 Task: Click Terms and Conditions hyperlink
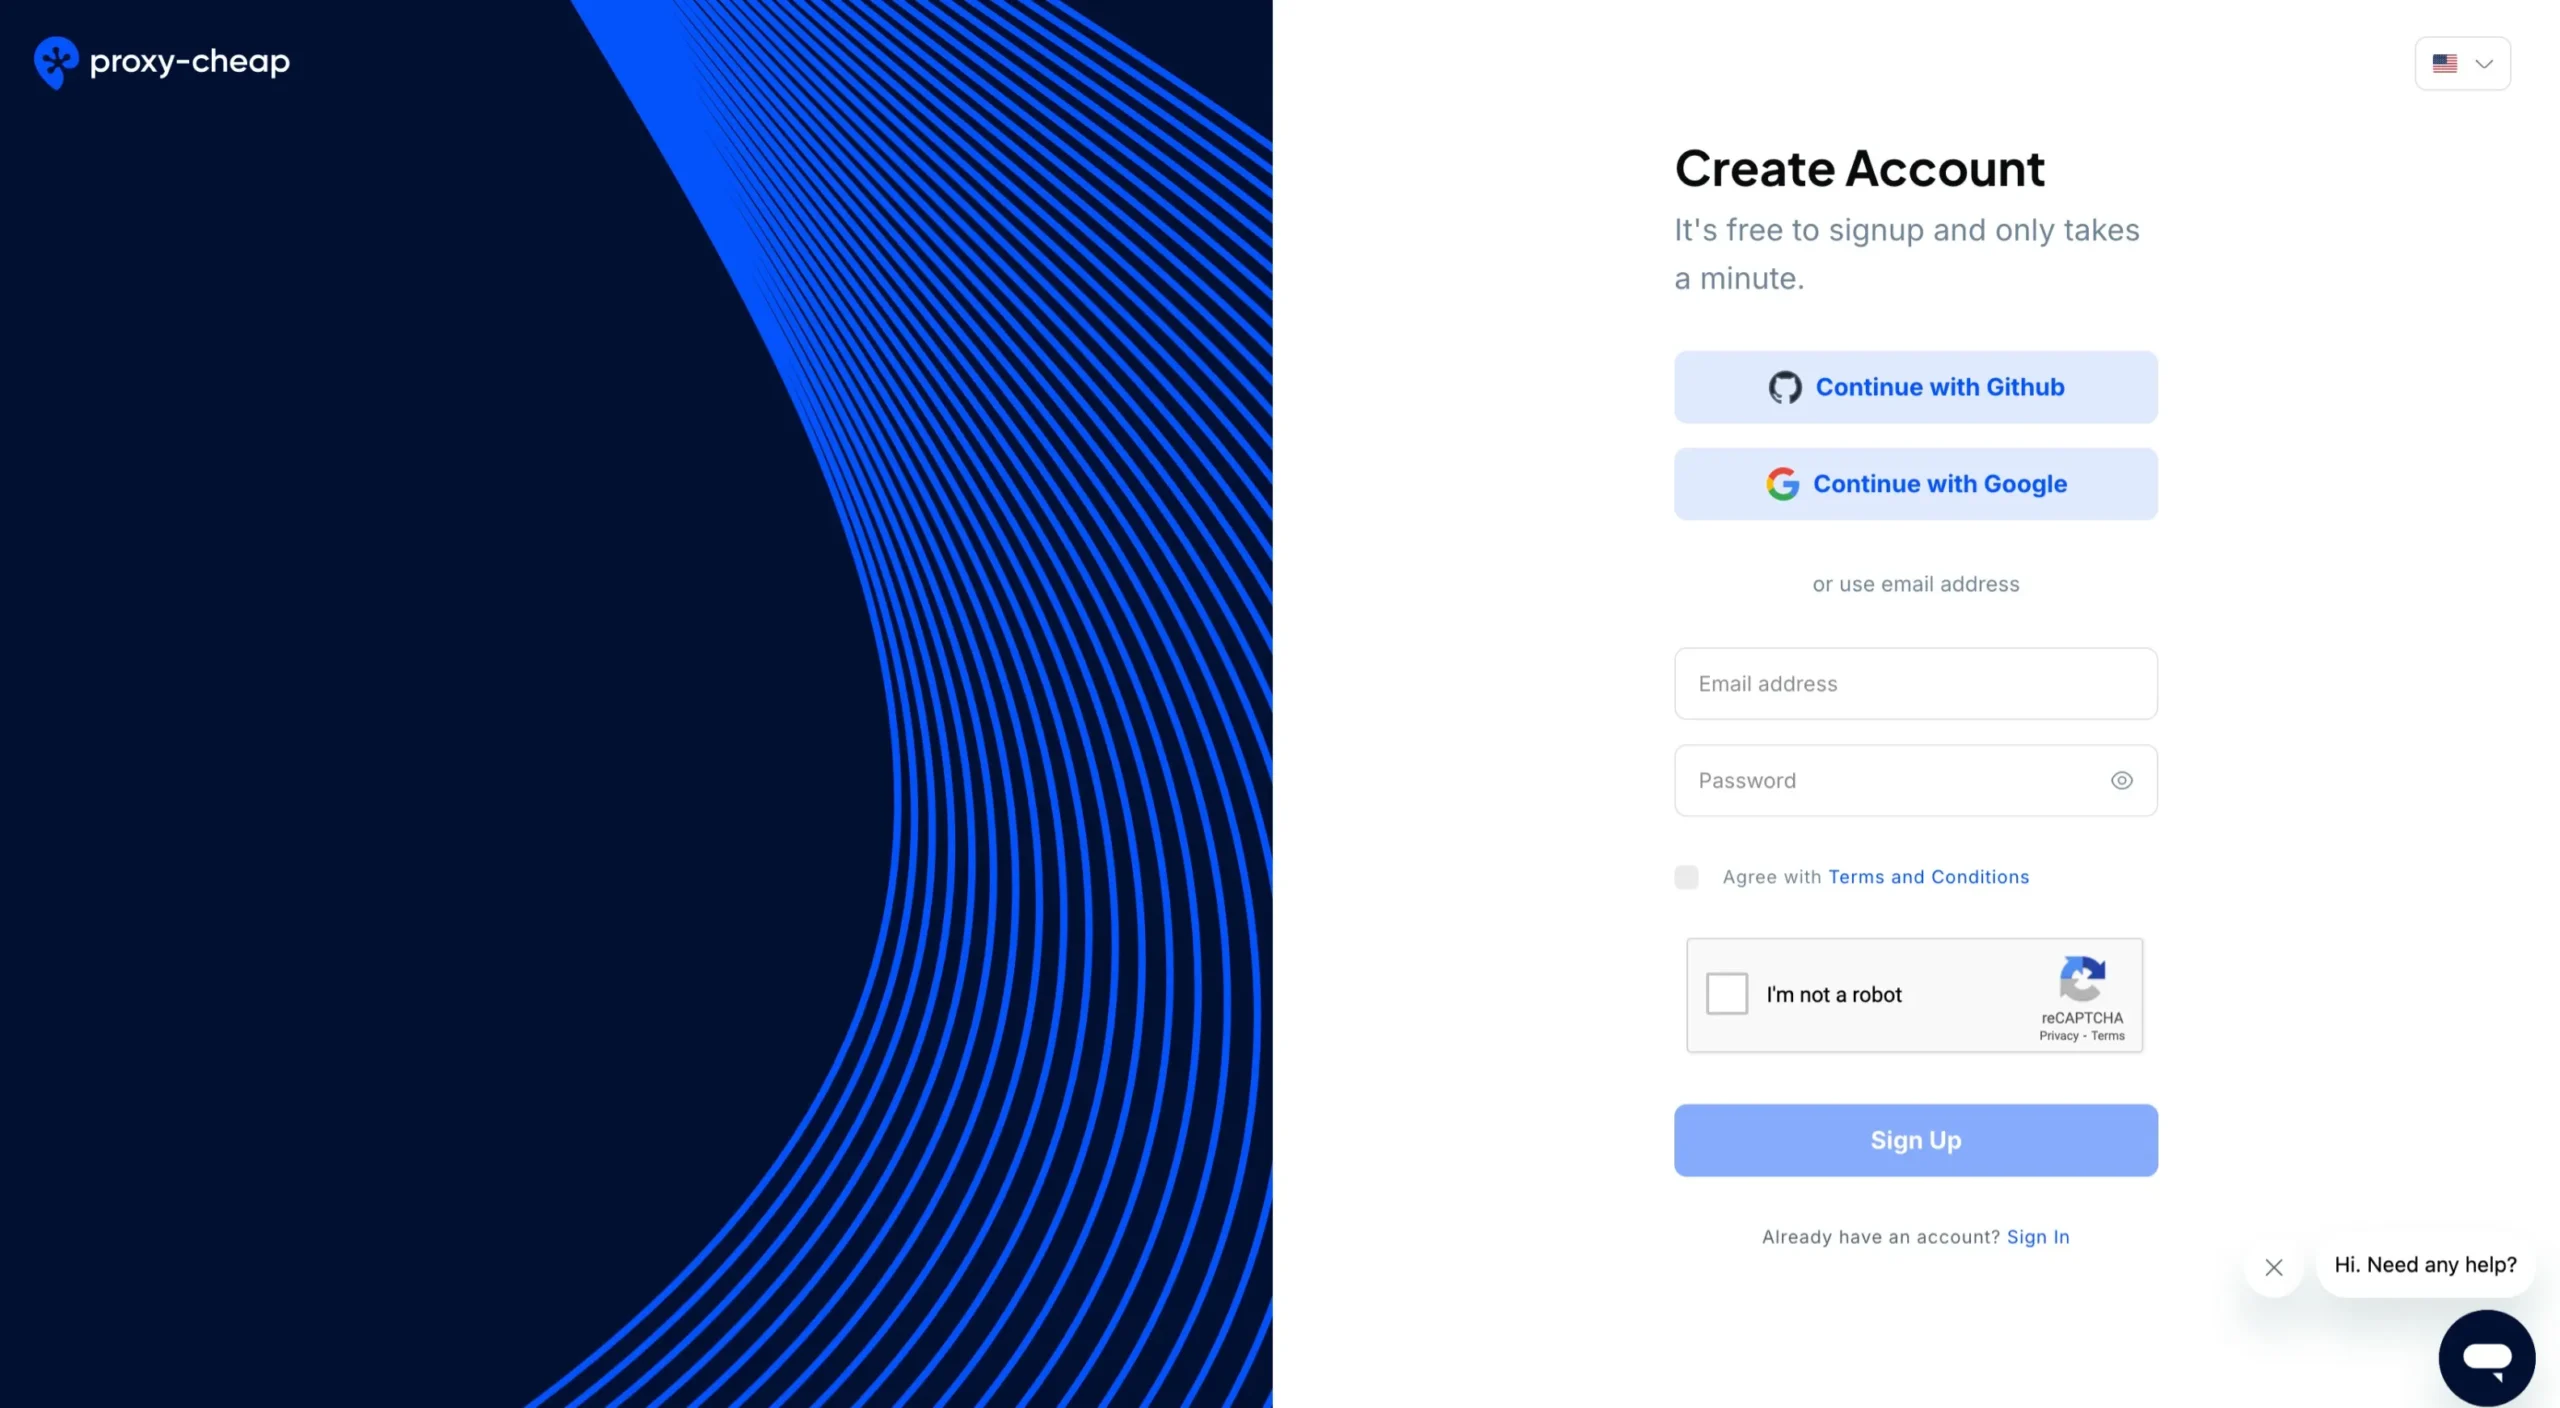point(1927,876)
